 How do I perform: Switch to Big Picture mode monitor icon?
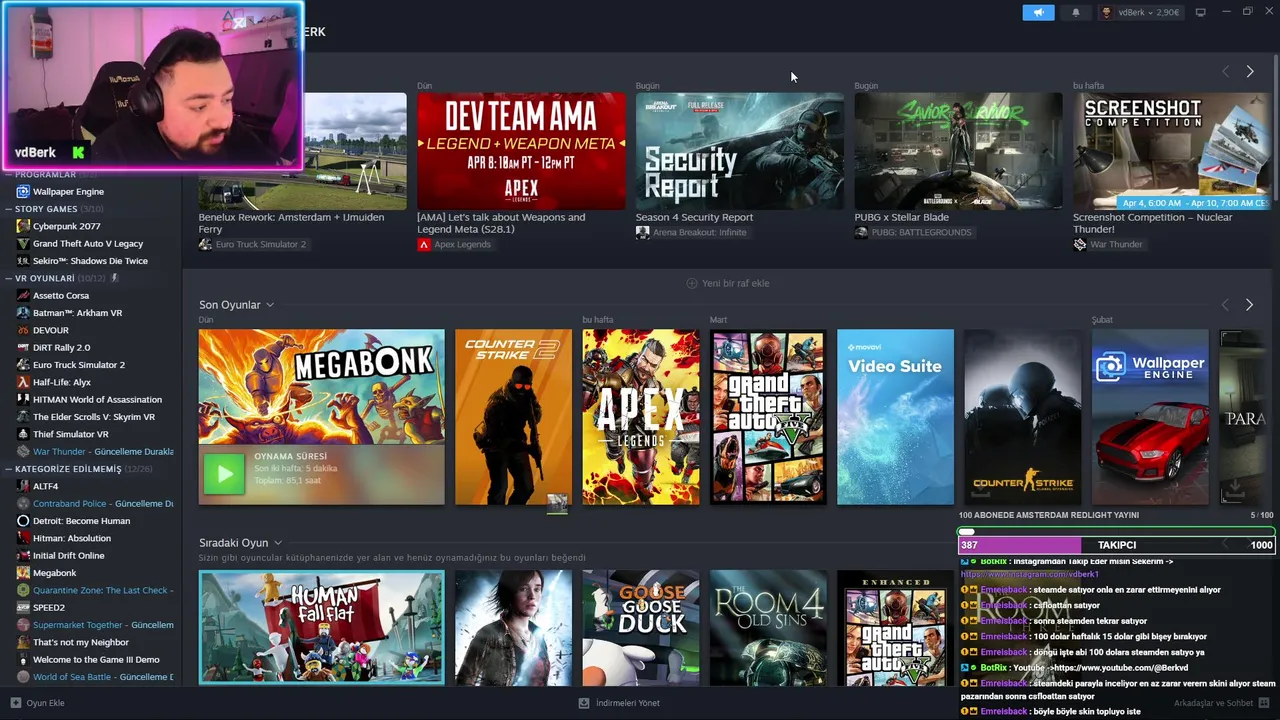click(1201, 12)
